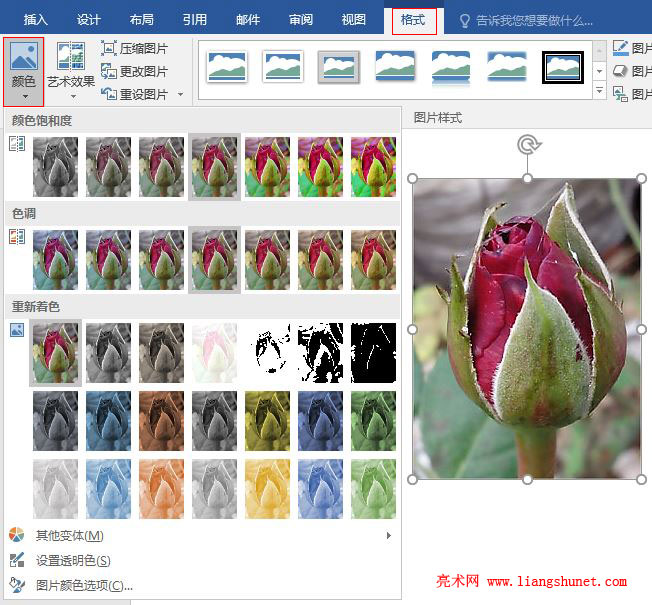Click the rotation handle above the rose image
652x605 pixels.
click(x=528, y=145)
